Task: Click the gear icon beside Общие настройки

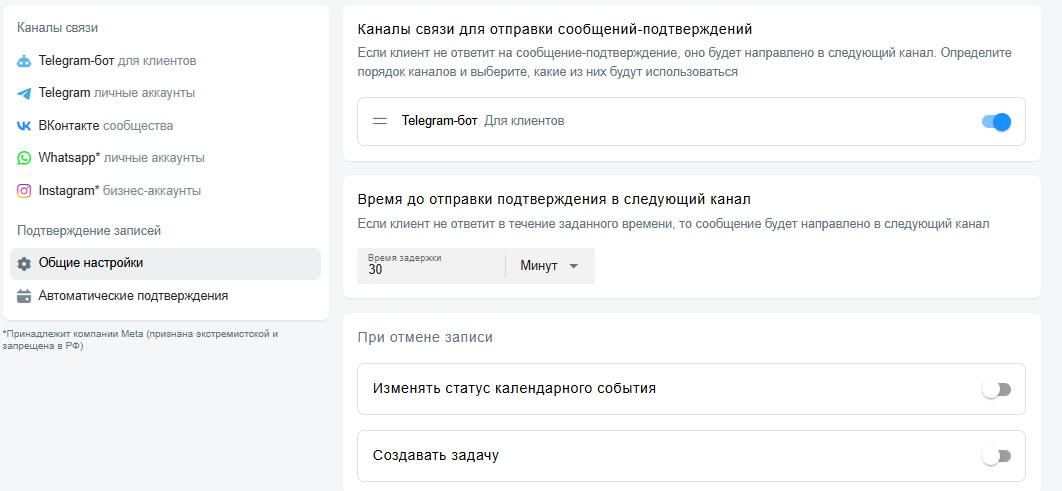Action: coord(24,264)
